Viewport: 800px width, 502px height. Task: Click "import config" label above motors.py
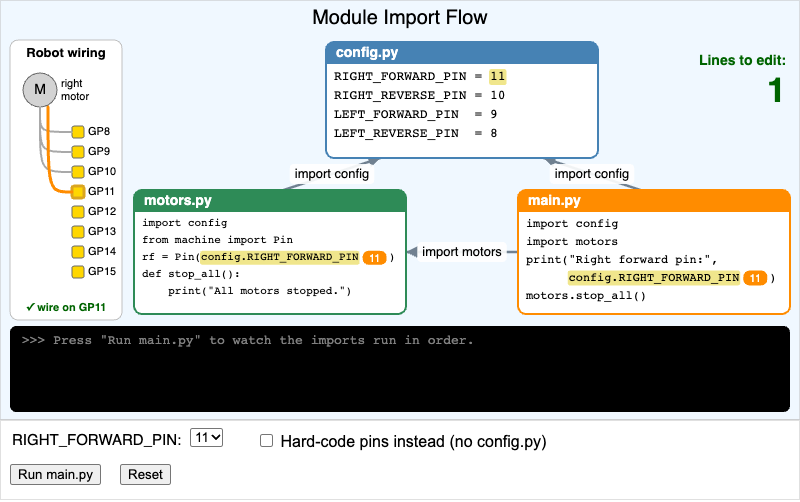tap(332, 174)
